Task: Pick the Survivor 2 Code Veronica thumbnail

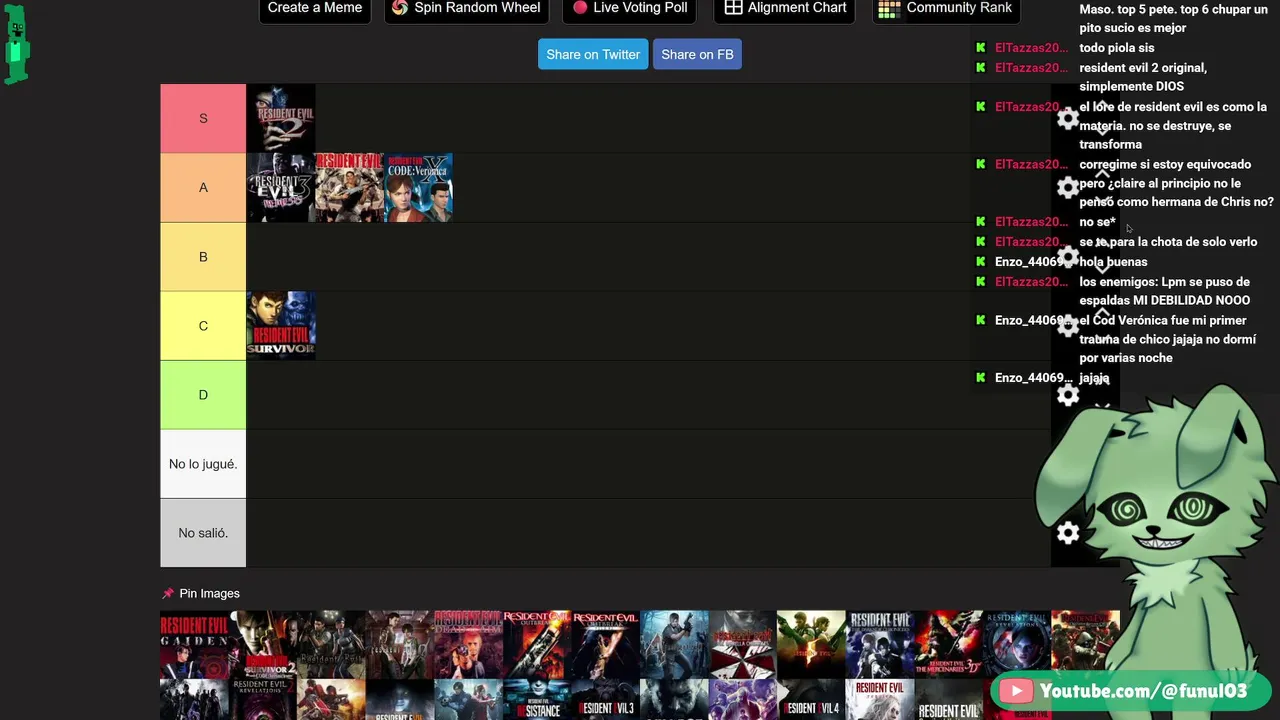Action: [263, 644]
